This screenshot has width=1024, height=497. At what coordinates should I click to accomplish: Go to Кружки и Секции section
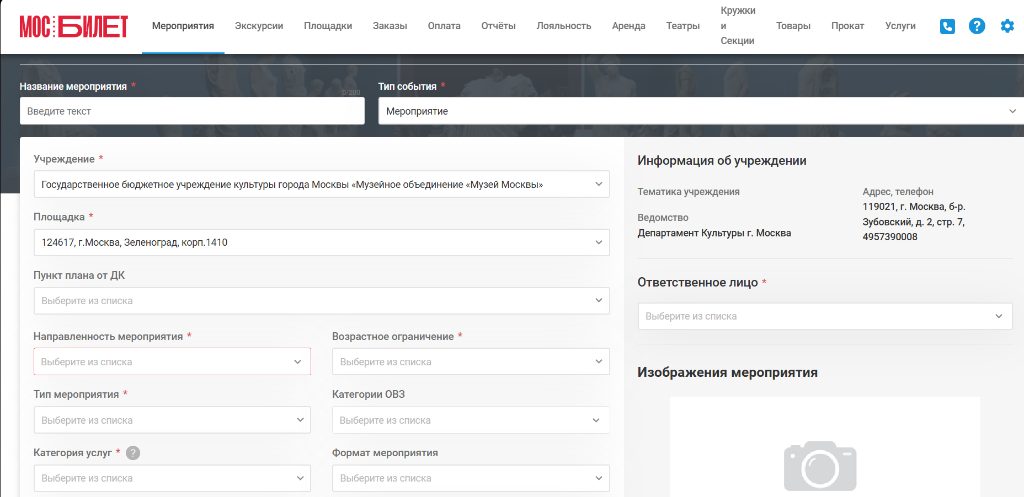[x=738, y=26]
